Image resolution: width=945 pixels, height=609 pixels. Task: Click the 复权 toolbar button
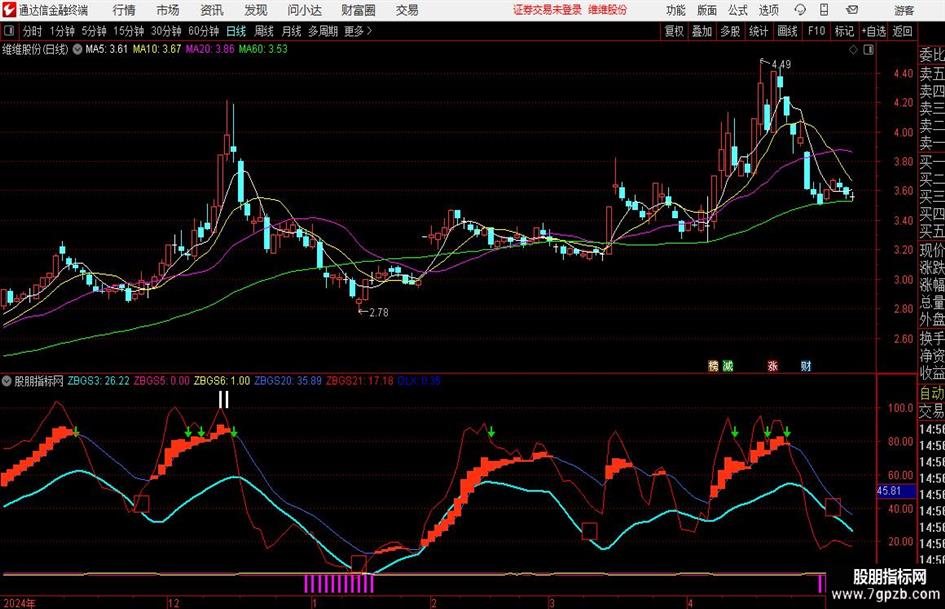(674, 31)
